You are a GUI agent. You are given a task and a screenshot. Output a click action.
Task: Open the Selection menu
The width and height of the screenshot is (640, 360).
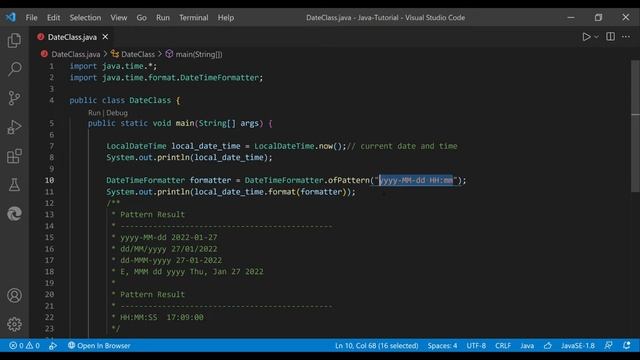pyautogui.click(x=85, y=18)
